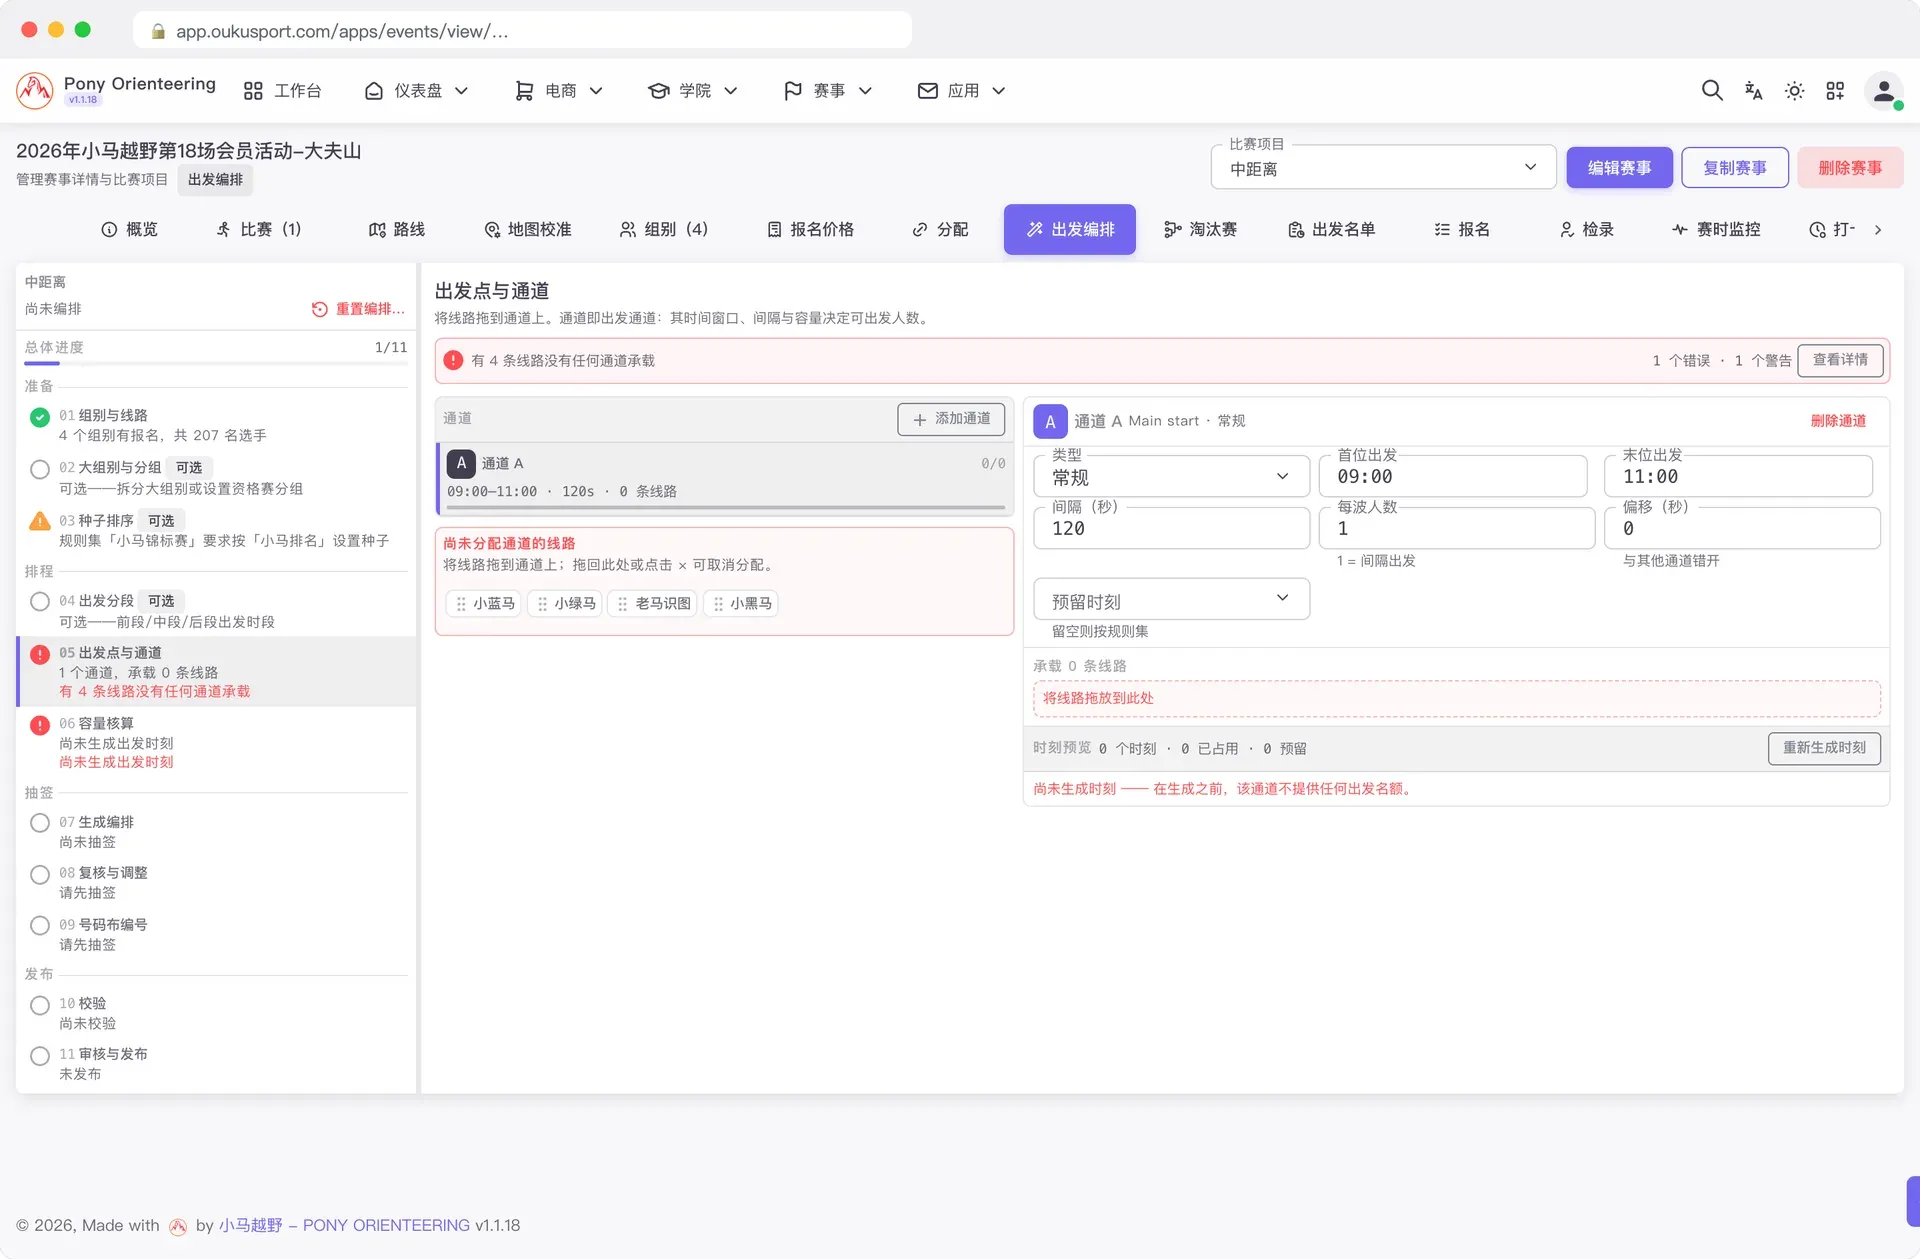Viewport: 1920px width, 1259px height.
Task: Switch to the 地图校准 tab
Action: [x=528, y=230]
